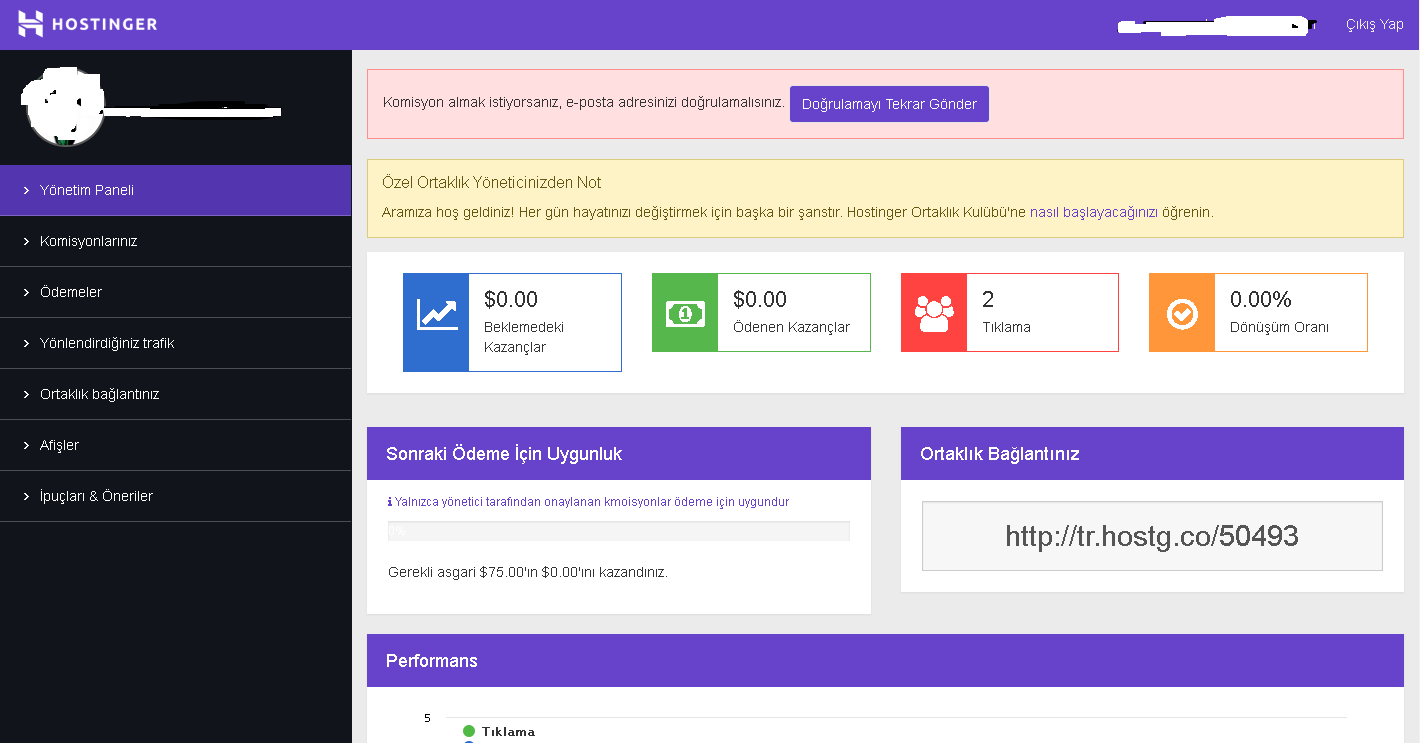Click Sonraki Ödeme İçin Uygunluk header
1420x743 pixels.
pos(619,454)
